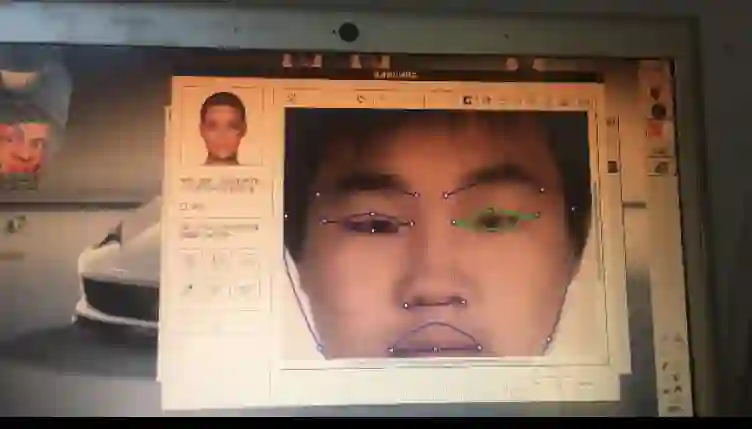Select the viewer-right jaw outline point
The height and width of the screenshot is (429, 752).
point(549,339)
